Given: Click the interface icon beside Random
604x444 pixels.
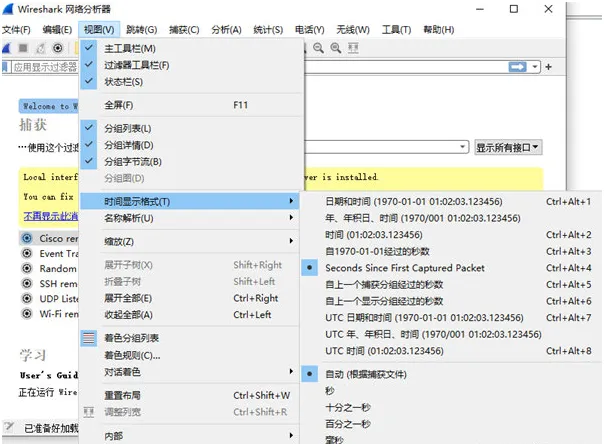Looking at the screenshot, I should pyautogui.click(x=27, y=268).
